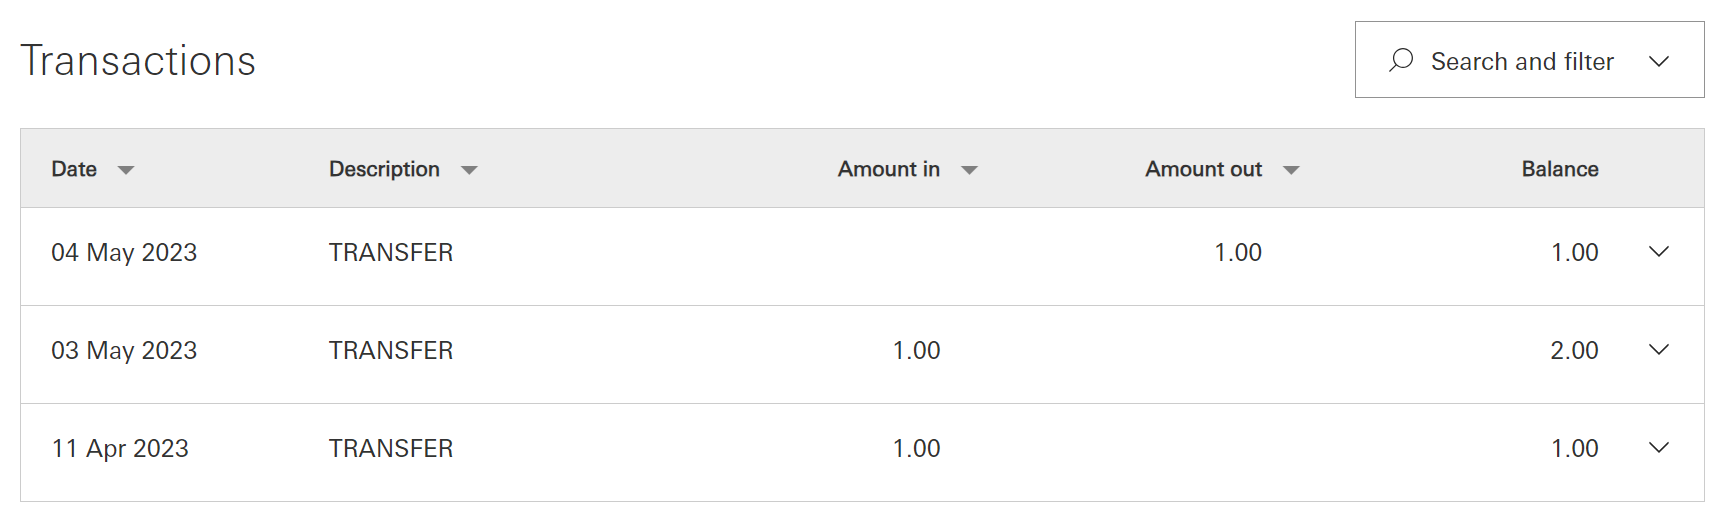Viewport: 1722px width, 510px height.
Task: Sort by the Description header label
Action: 384,169
